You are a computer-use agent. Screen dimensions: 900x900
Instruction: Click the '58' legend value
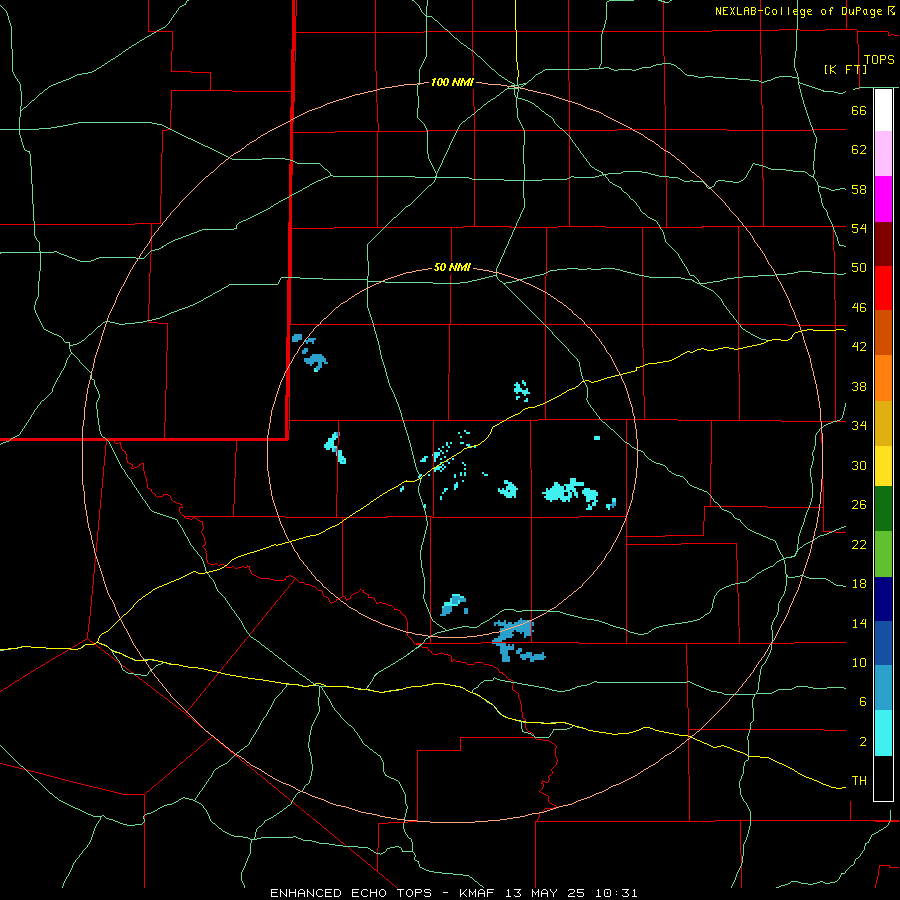point(859,189)
